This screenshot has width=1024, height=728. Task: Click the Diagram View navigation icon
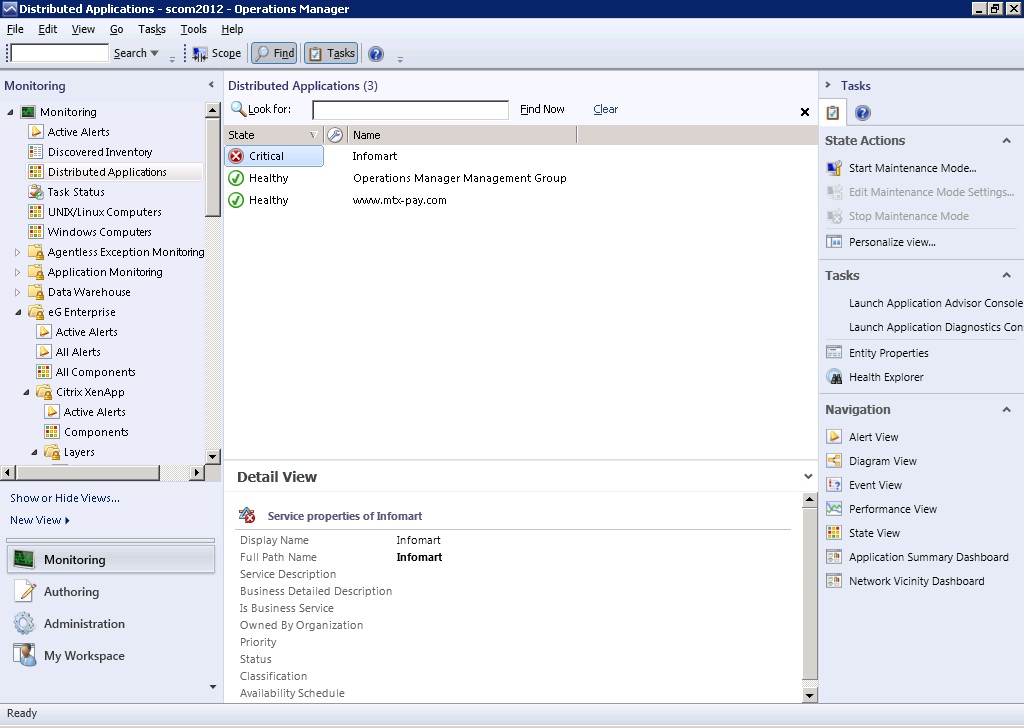coord(834,461)
